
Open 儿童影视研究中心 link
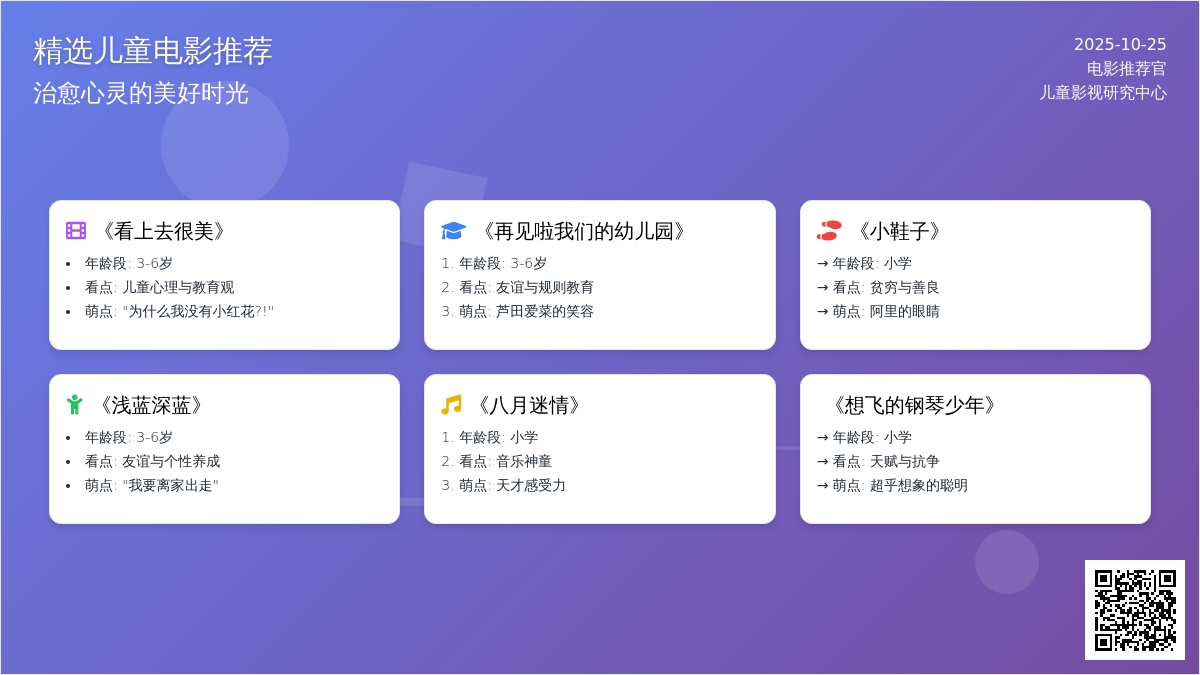[x=1105, y=92]
